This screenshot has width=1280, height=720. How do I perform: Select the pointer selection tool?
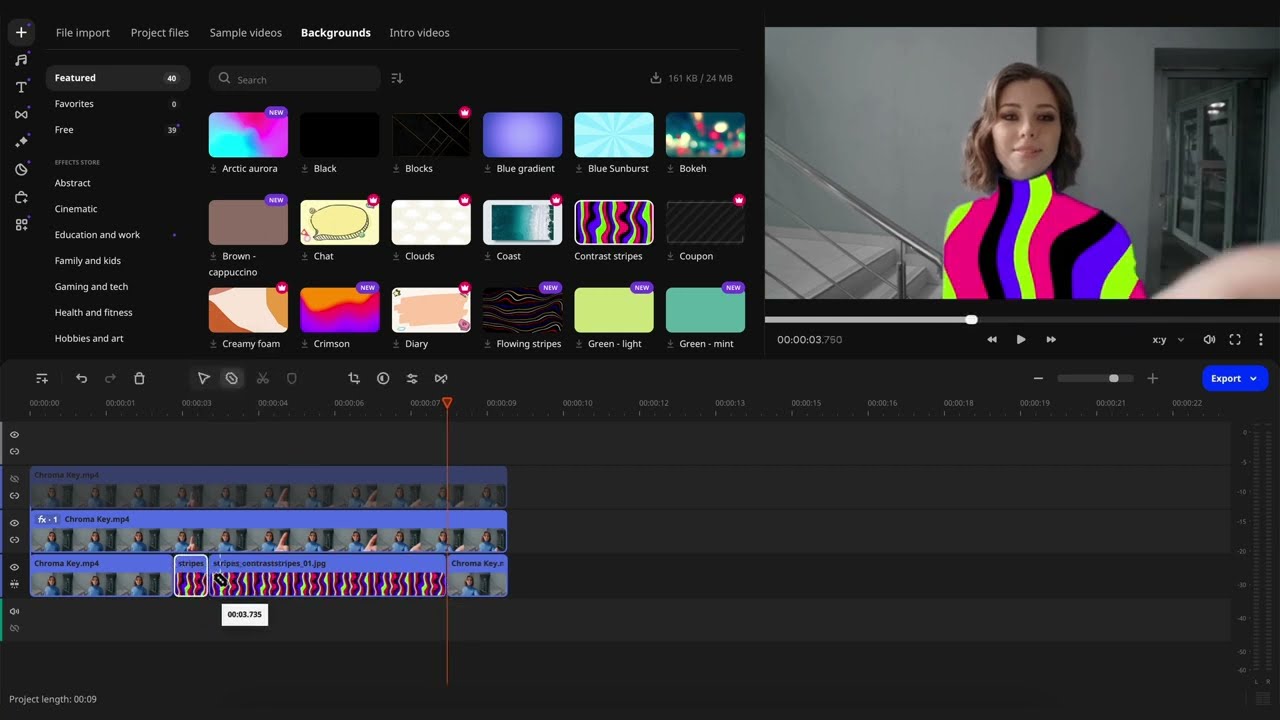point(203,378)
